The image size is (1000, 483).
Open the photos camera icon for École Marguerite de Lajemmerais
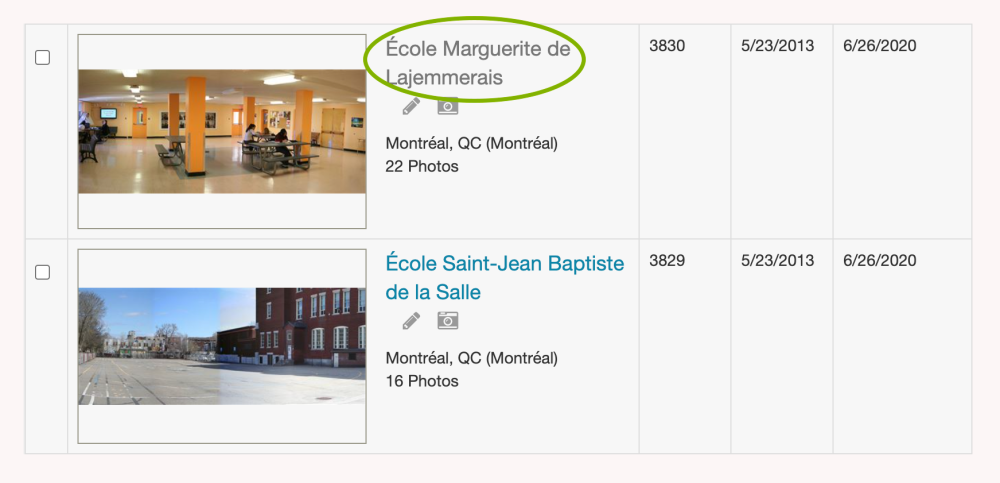click(447, 106)
